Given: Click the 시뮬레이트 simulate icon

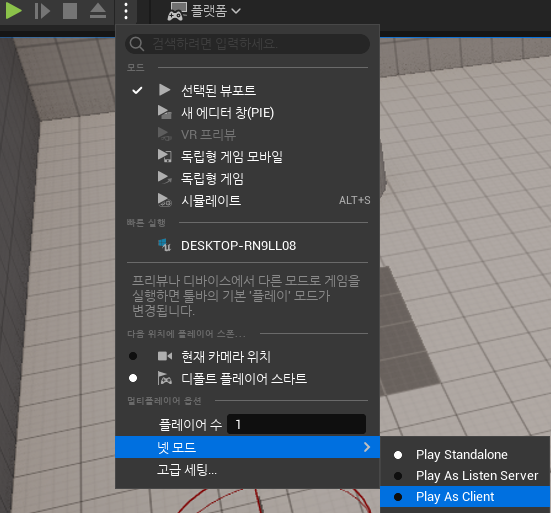Looking at the screenshot, I should click(164, 200).
